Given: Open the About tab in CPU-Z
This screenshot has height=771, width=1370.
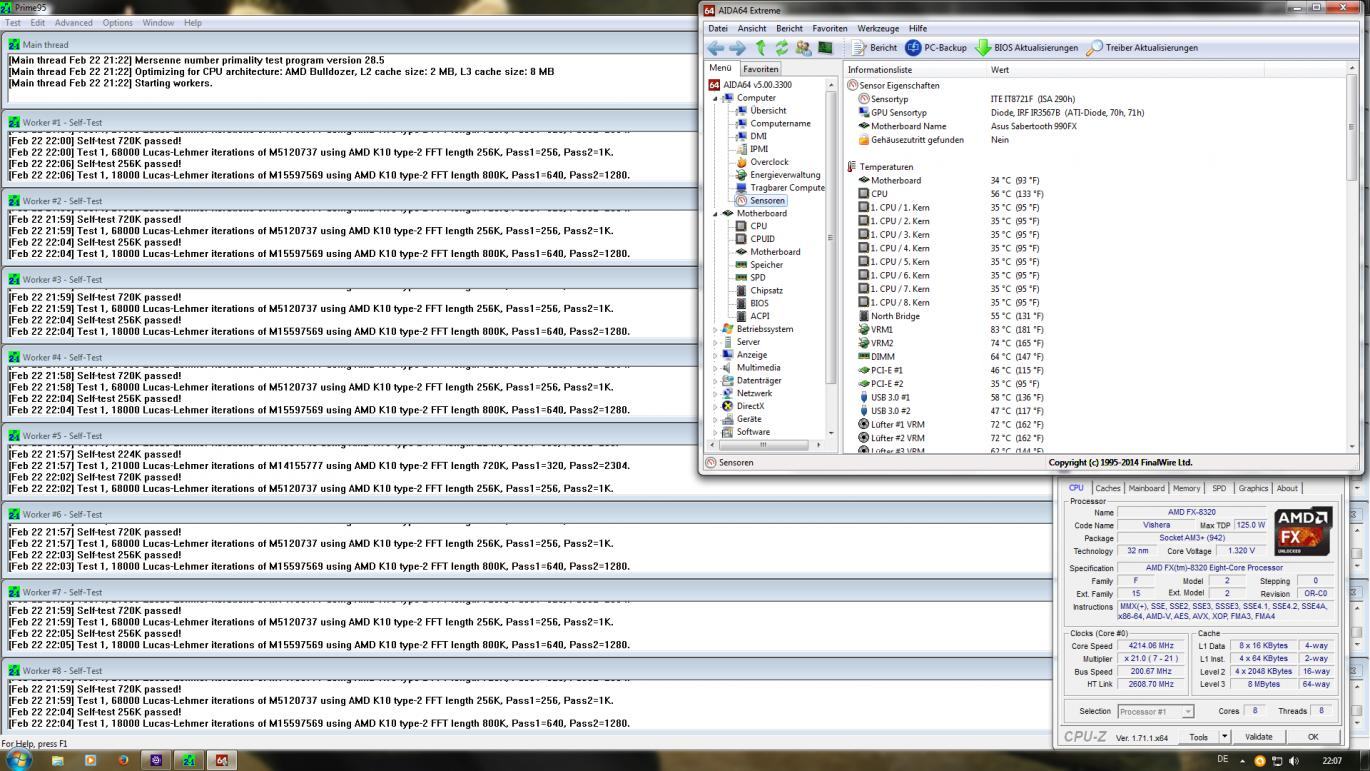Looking at the screenshot, I should coord(1287,488).
